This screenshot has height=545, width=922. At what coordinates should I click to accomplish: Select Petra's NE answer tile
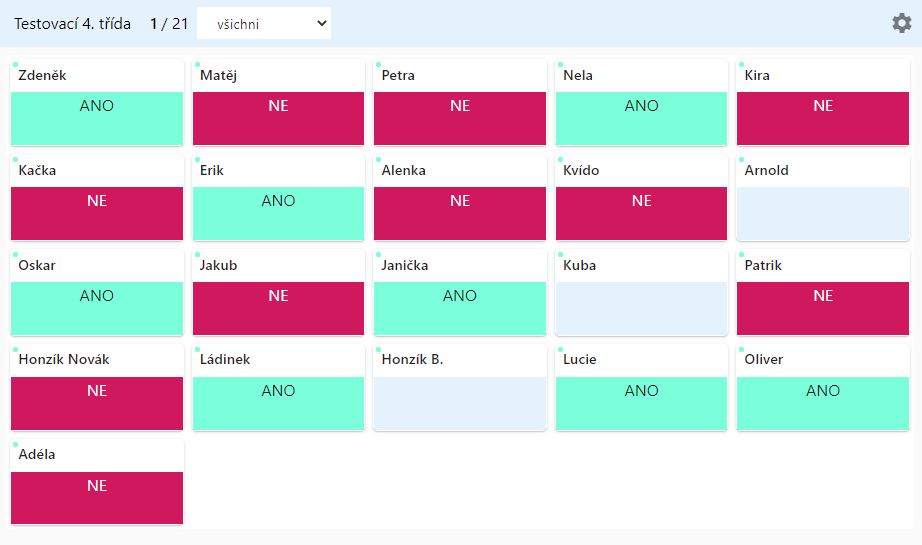(460, 118)
